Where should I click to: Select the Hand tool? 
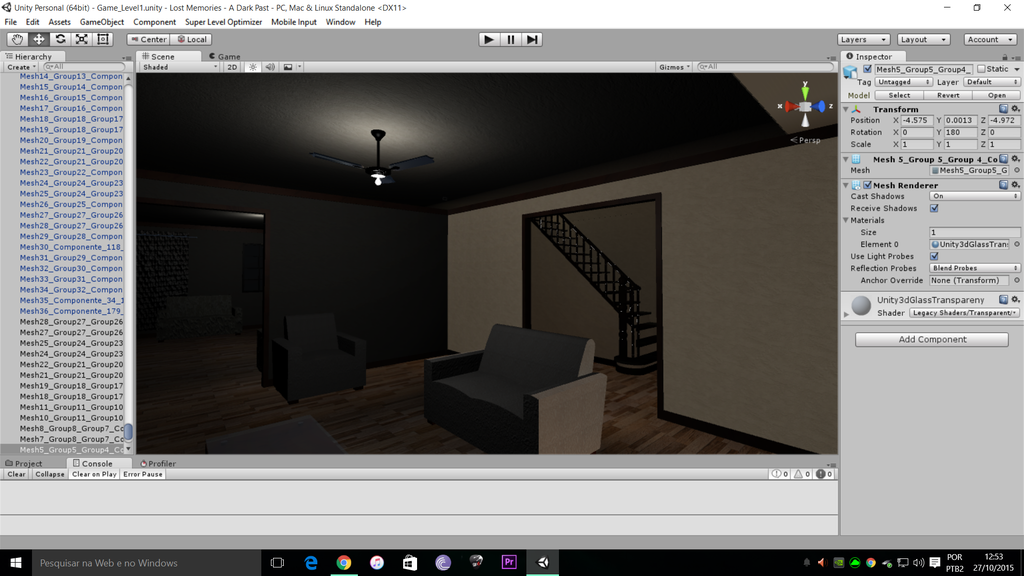pos(17,39)
